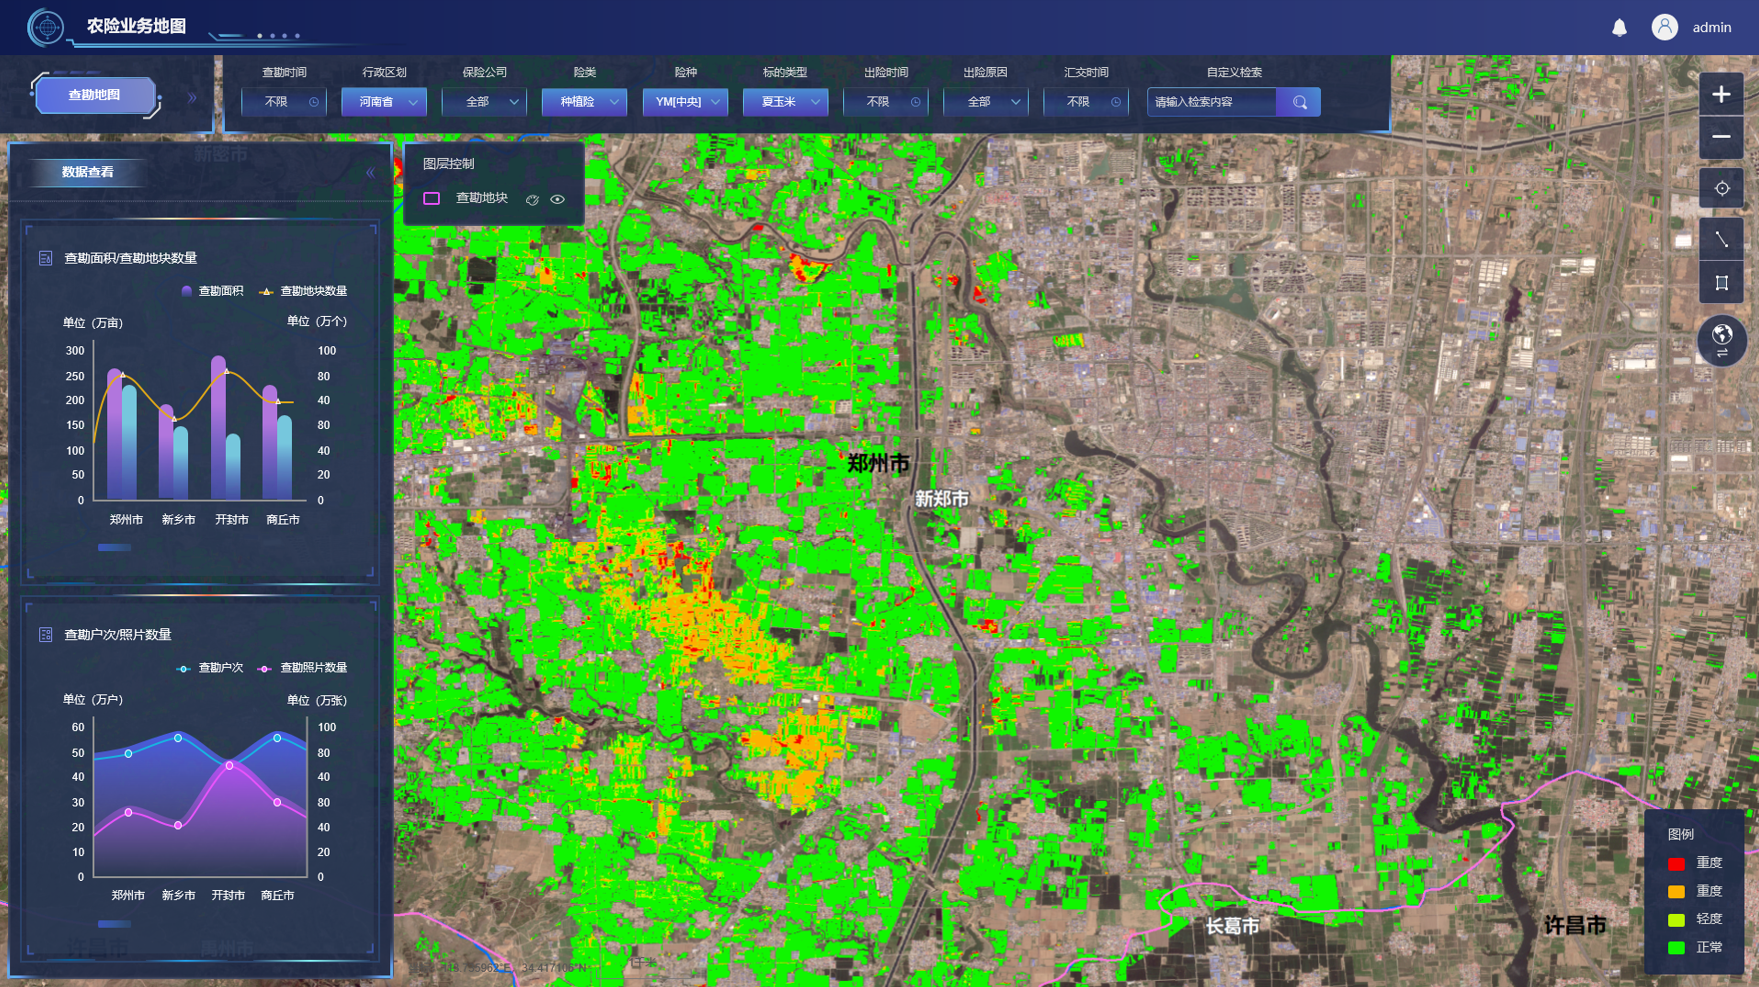The image size is (1759, 987).
Task: Click the search magnifier button
Action: (1299, 102)
